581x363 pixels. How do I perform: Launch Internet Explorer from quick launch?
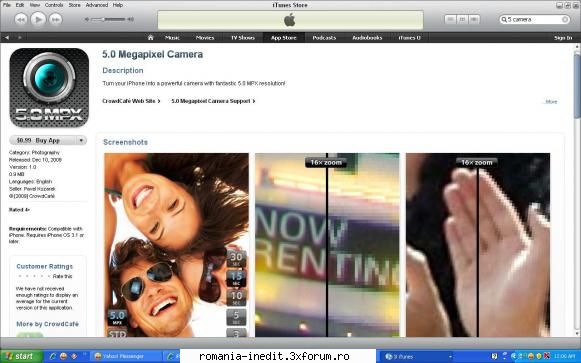[52, 356]
